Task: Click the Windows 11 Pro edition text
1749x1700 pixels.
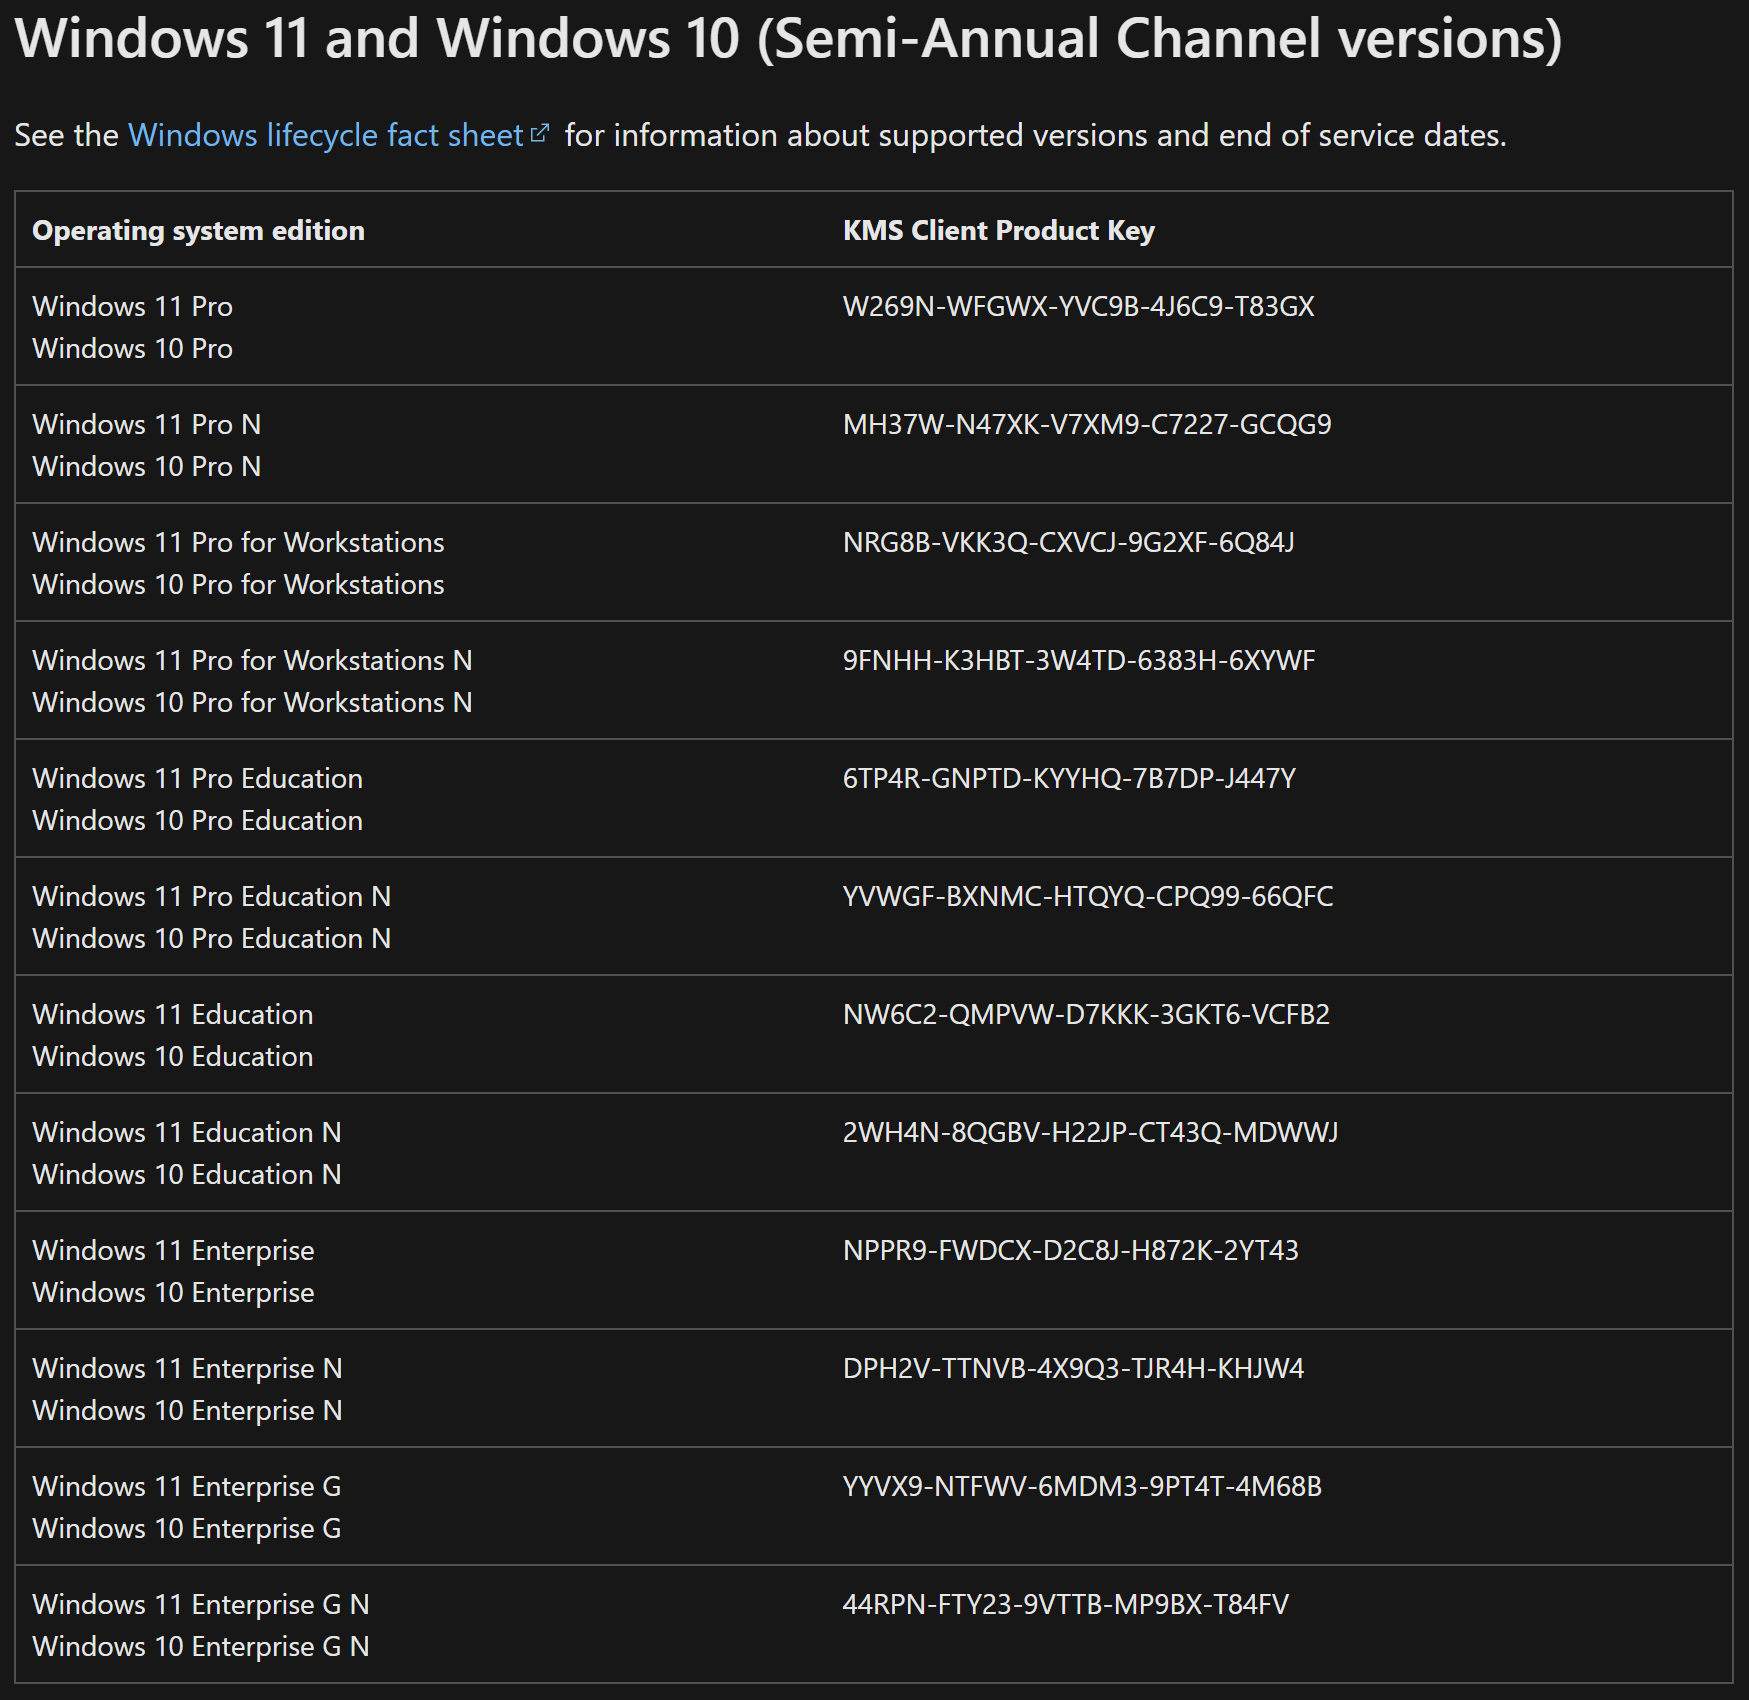Action: [132, 306]
